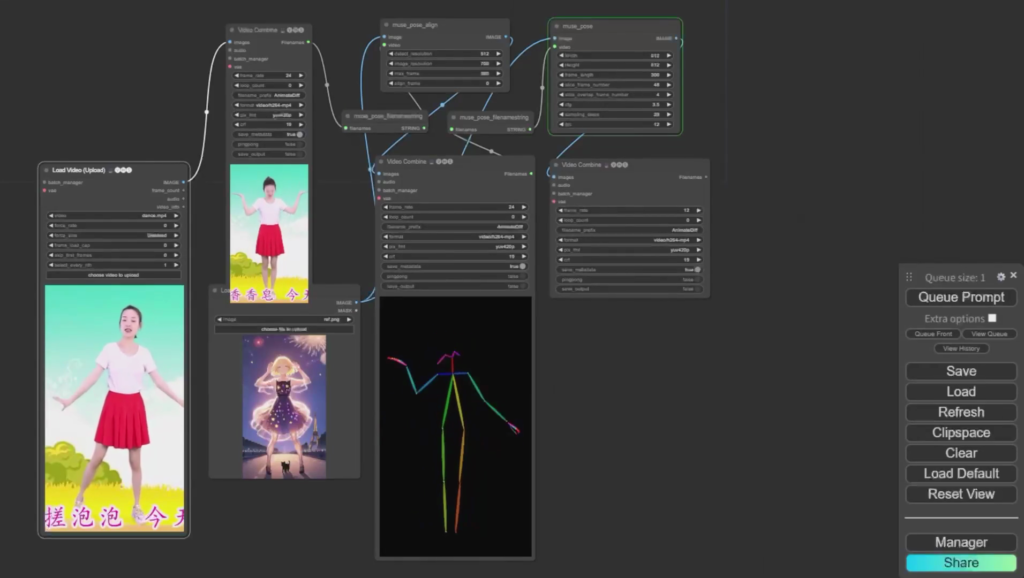Click the drag handle of queue panel
Image resolution: width=1024 pixels, height=578 pixels.
(909, 277)
